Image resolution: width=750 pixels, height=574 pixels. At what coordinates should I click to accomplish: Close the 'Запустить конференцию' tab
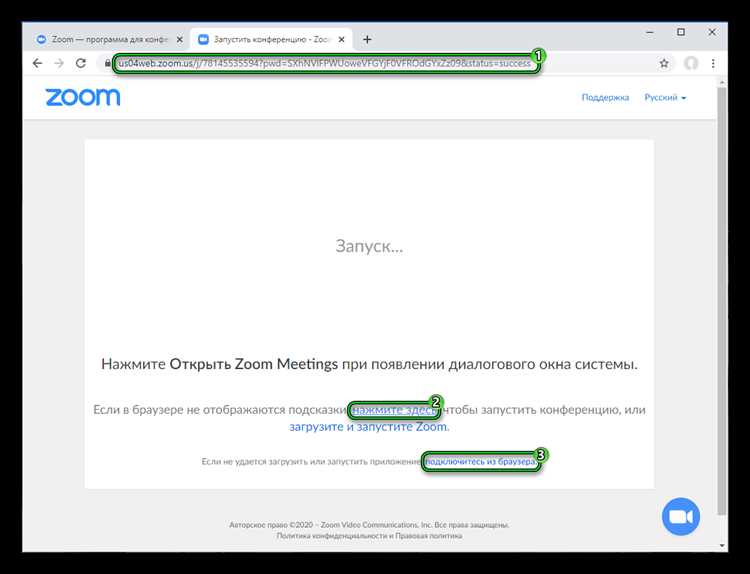click(x=341, y=40)
